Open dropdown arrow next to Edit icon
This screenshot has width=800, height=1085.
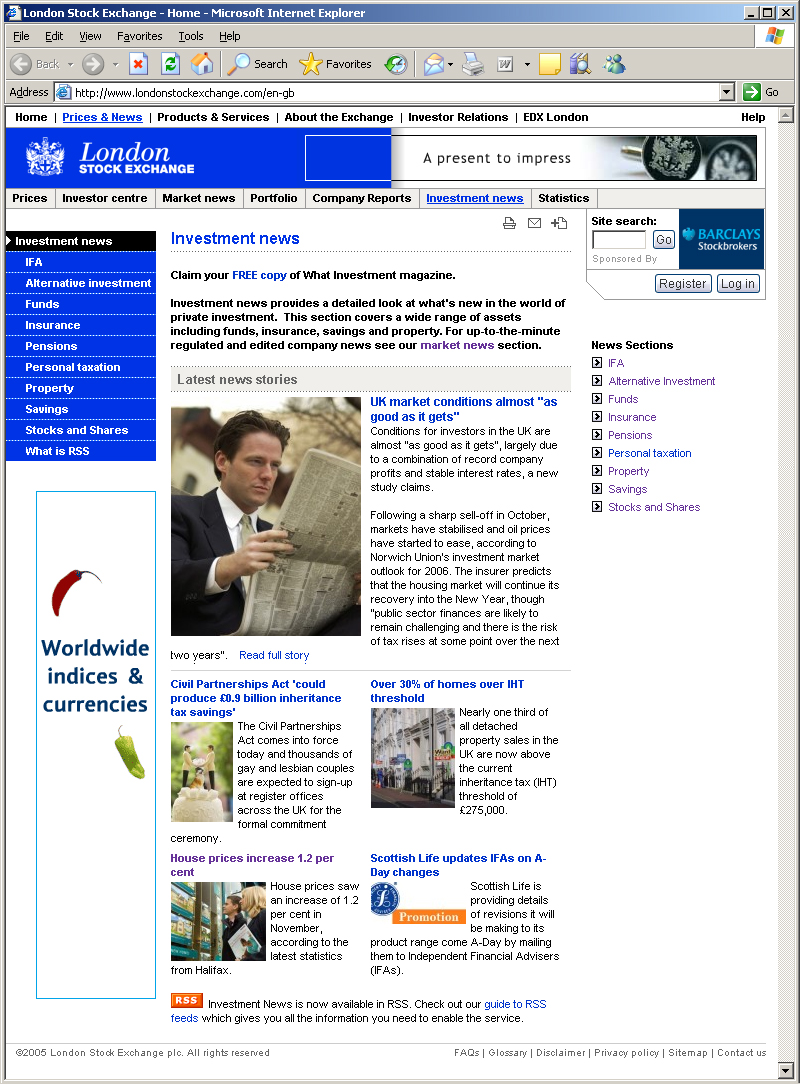[x=527, y=64]
